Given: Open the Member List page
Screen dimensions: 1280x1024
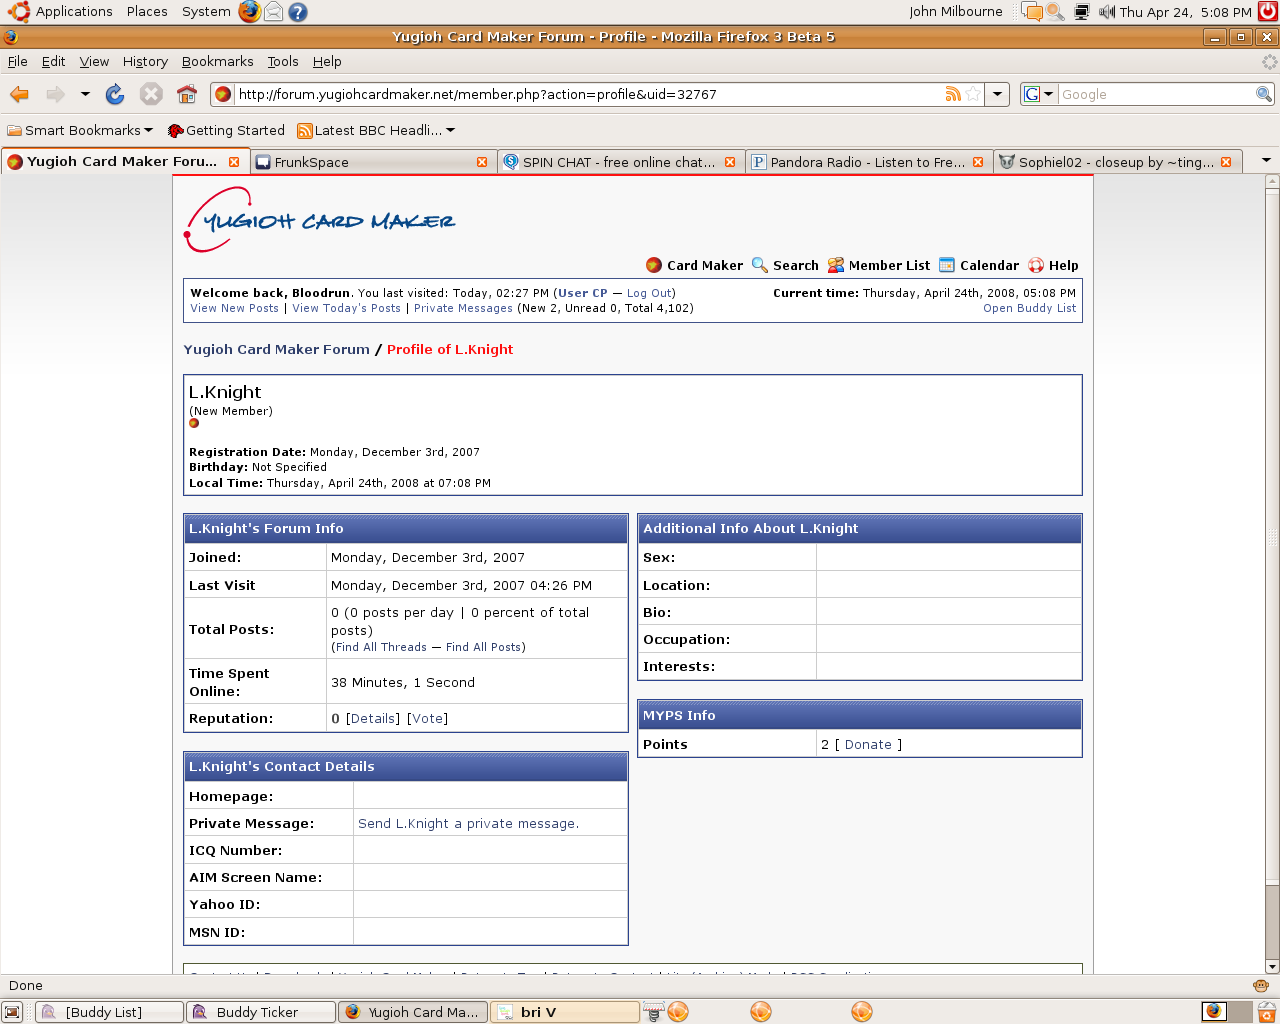Looking at the screenshot, I should [x=888, y=265].
